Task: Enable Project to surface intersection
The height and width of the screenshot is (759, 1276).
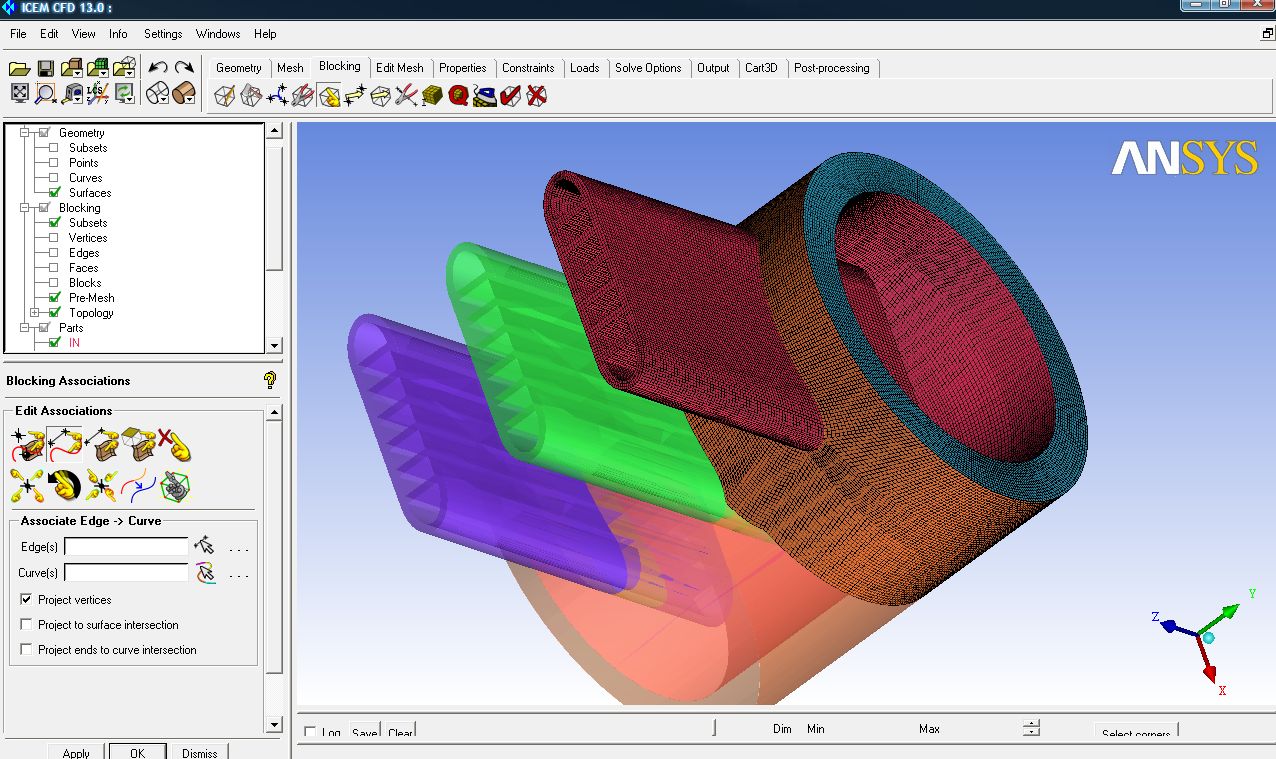Action: click(x=26, y=625)
